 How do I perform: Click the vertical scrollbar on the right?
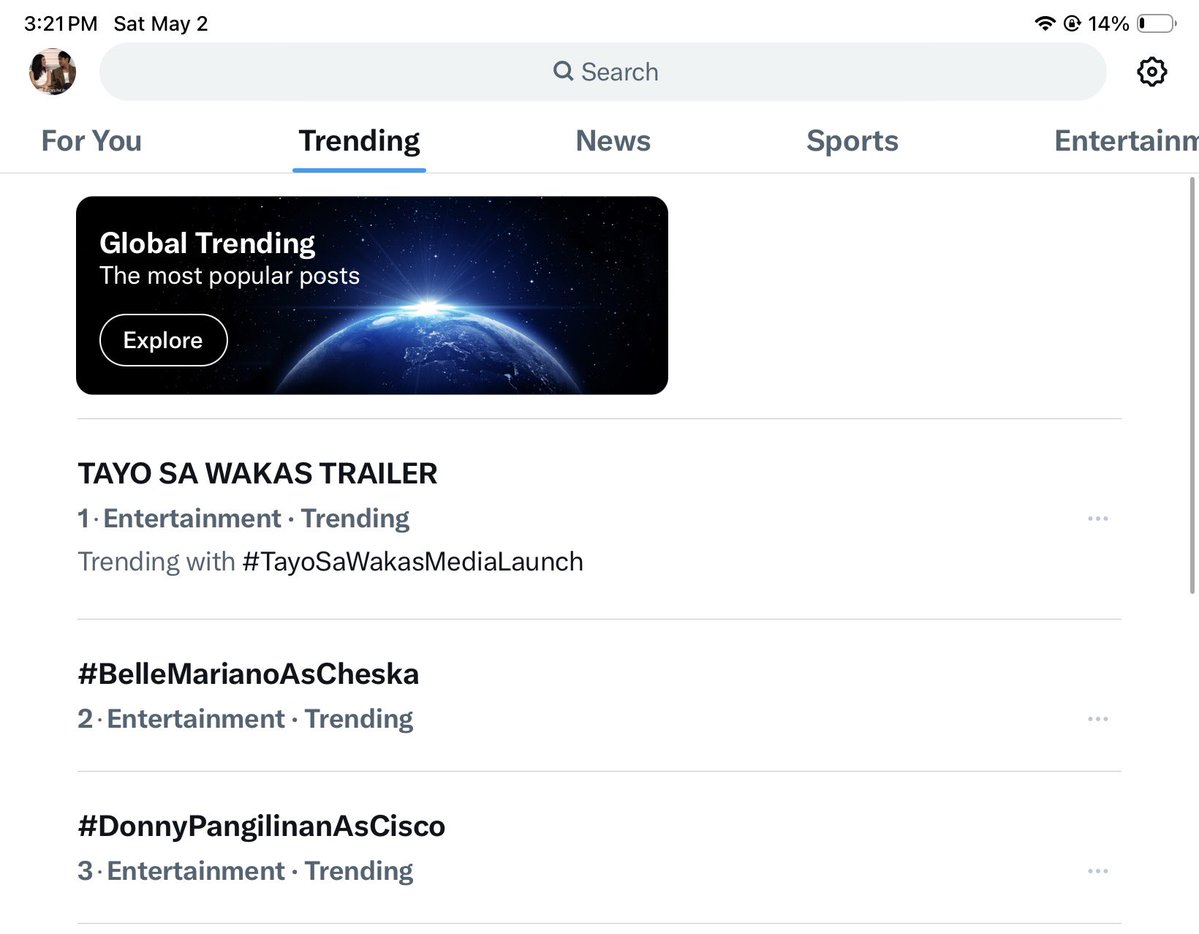pos(1191,386)
